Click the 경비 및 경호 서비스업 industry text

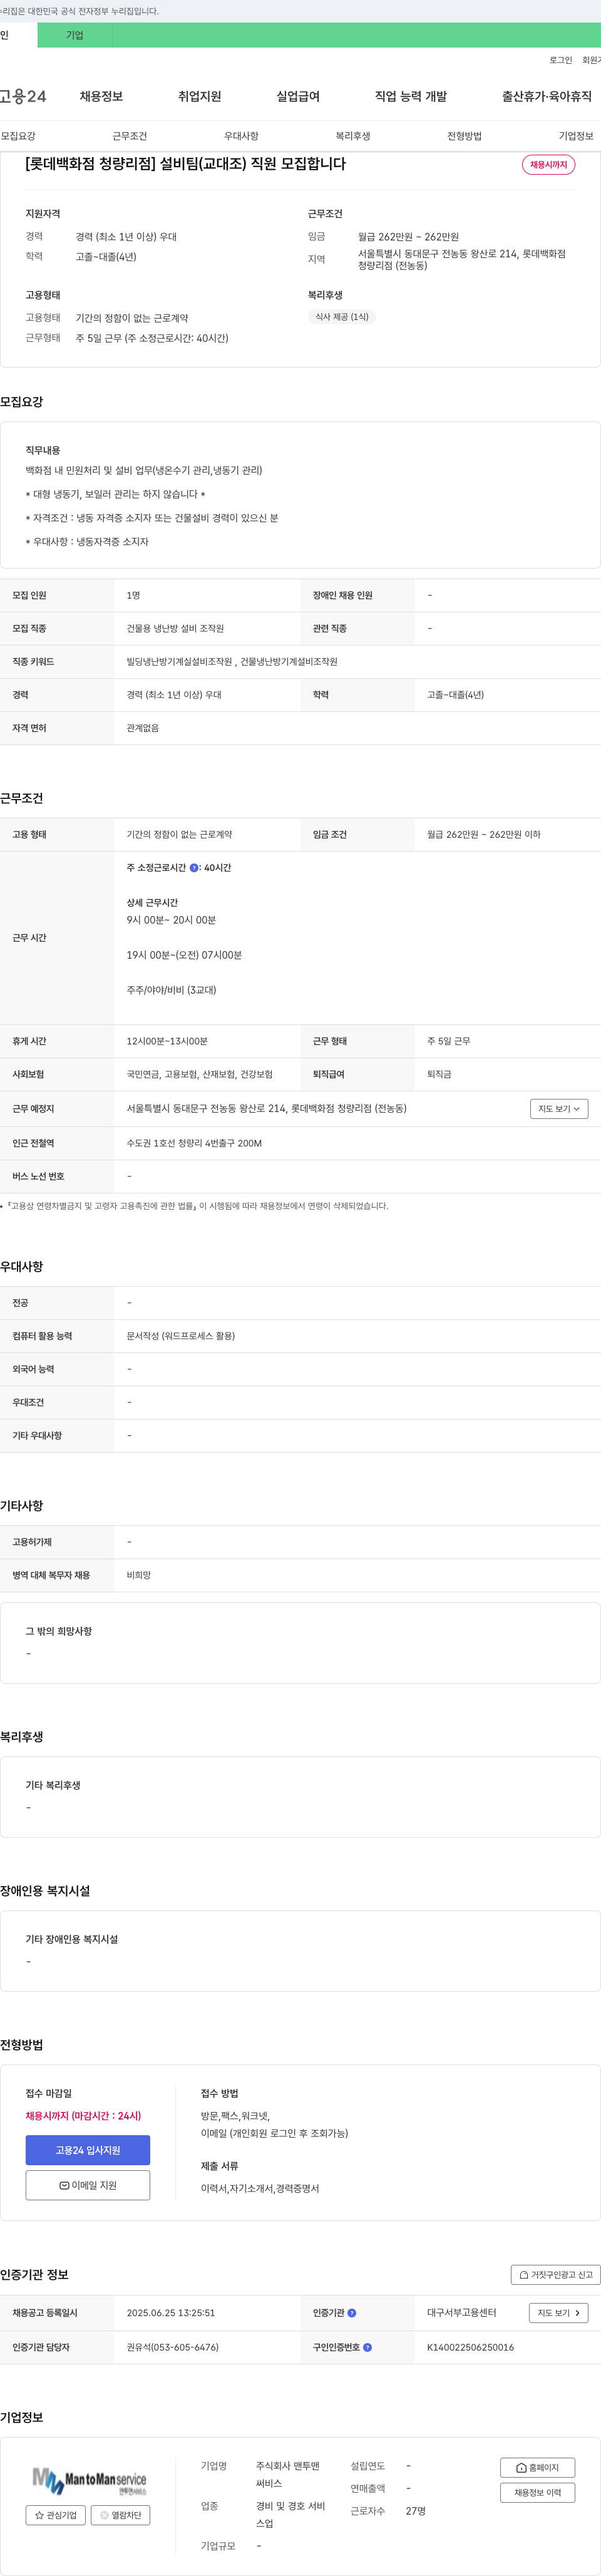291,2515
